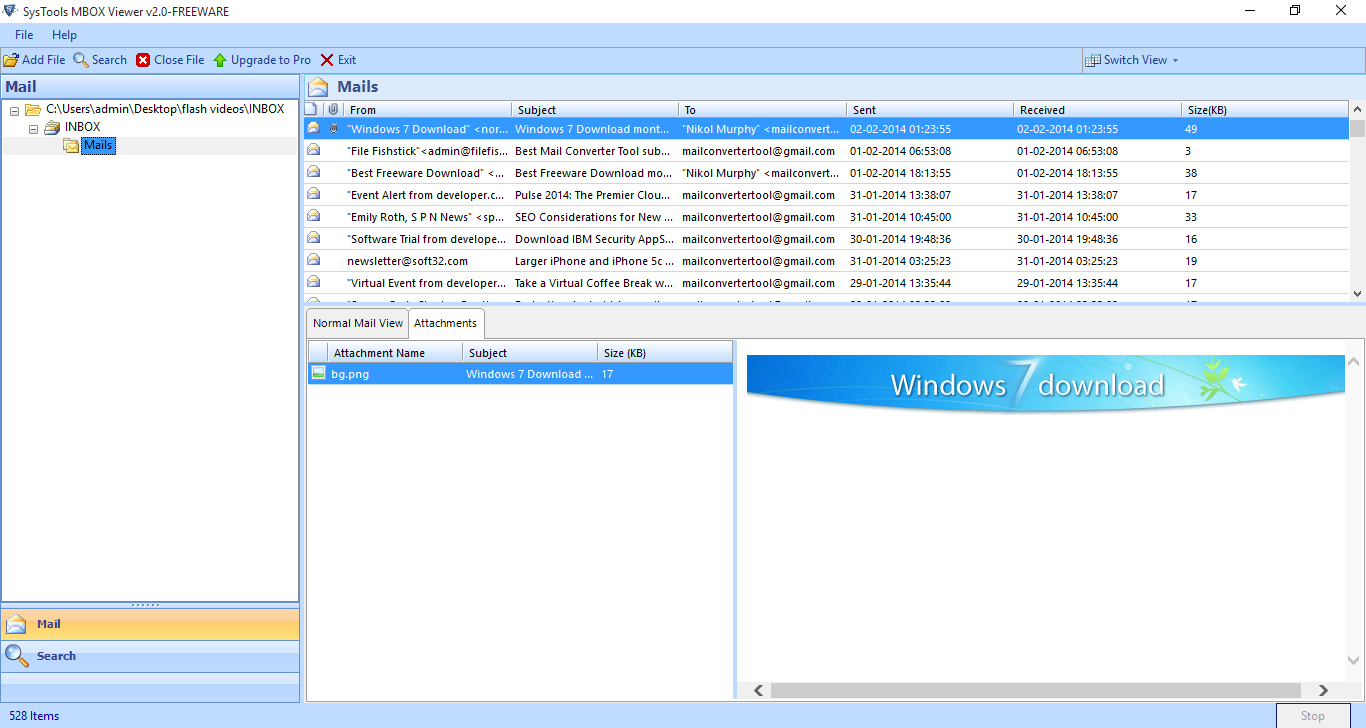Click the envelope icon of File Fishstick email
This screenshot has height=728, width=1366.
pos(314,151)
